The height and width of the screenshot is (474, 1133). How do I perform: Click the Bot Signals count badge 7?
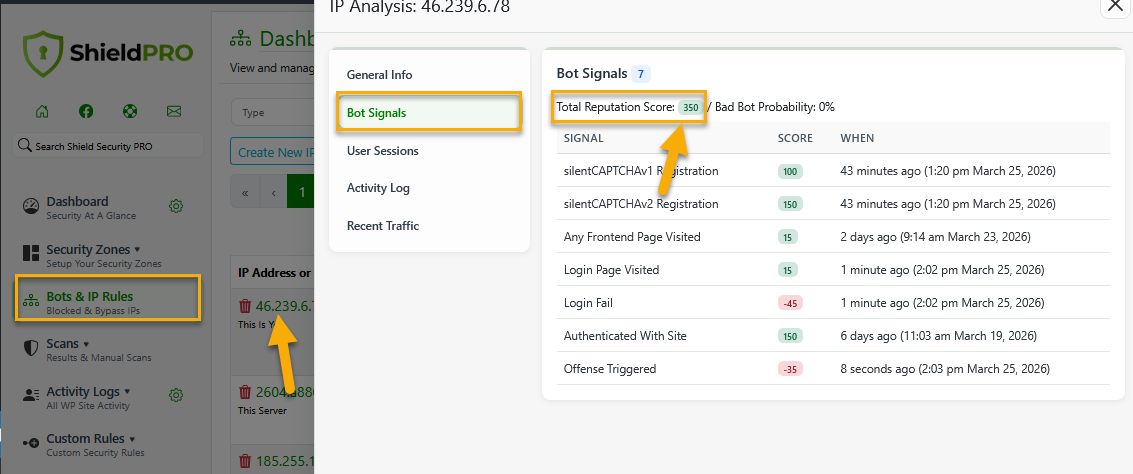[x=641, y=73]
